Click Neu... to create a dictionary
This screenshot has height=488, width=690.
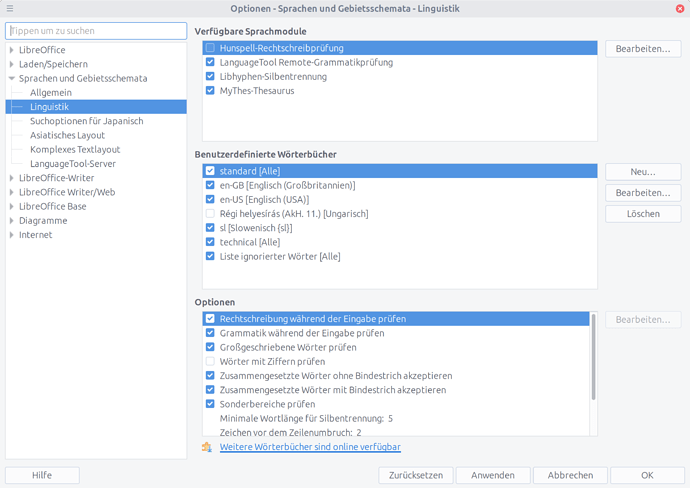[x=643, y=172]
